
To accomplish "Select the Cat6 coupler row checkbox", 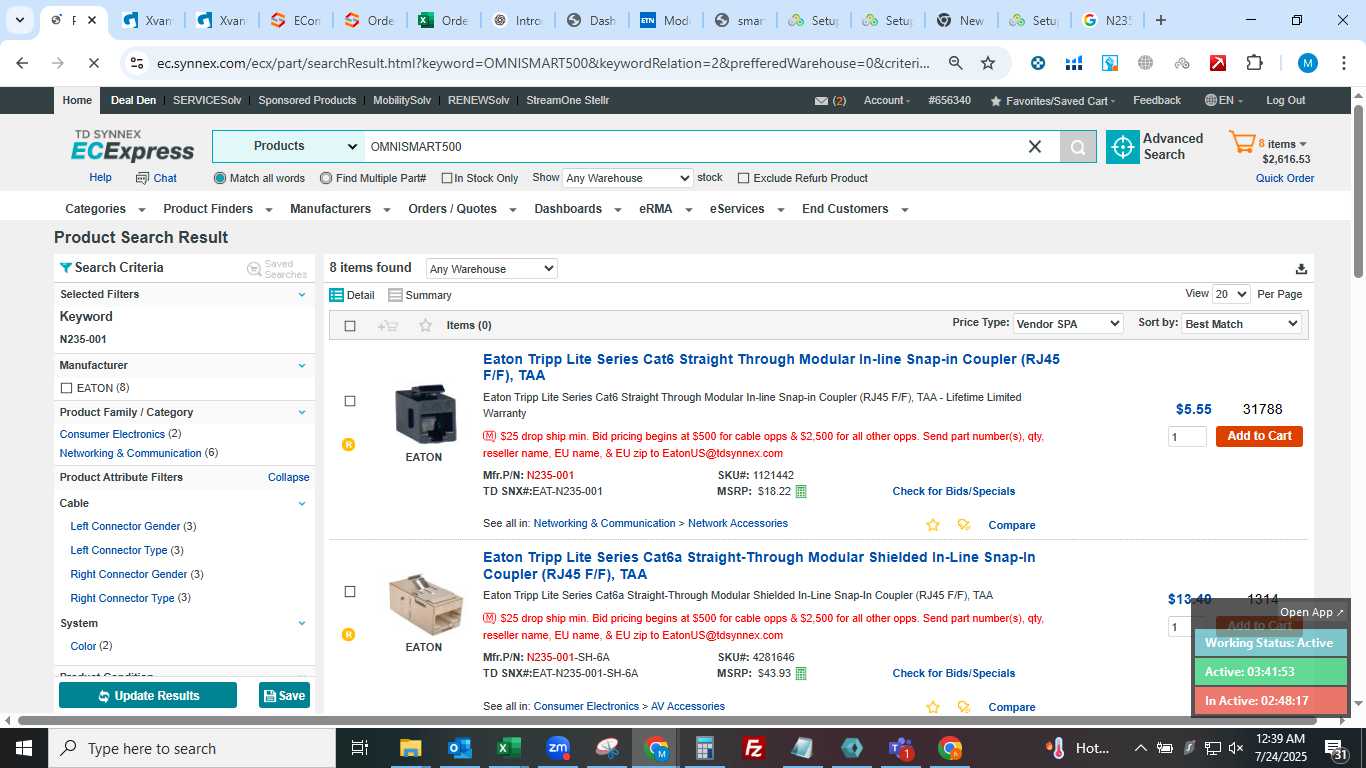I will [x=350, y=401].
